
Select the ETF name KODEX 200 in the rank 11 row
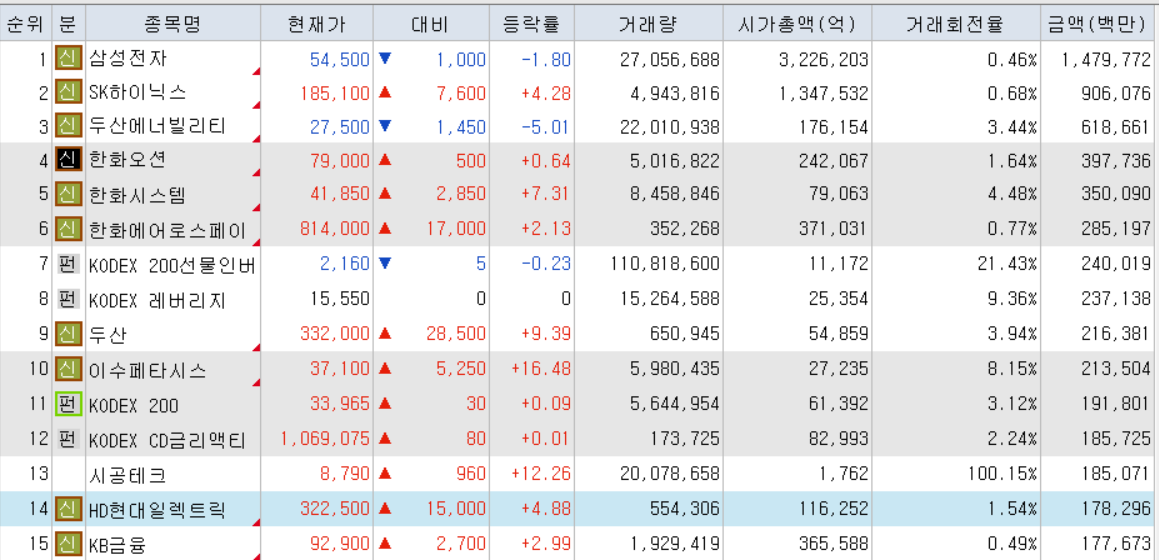(x=133, y=405)
